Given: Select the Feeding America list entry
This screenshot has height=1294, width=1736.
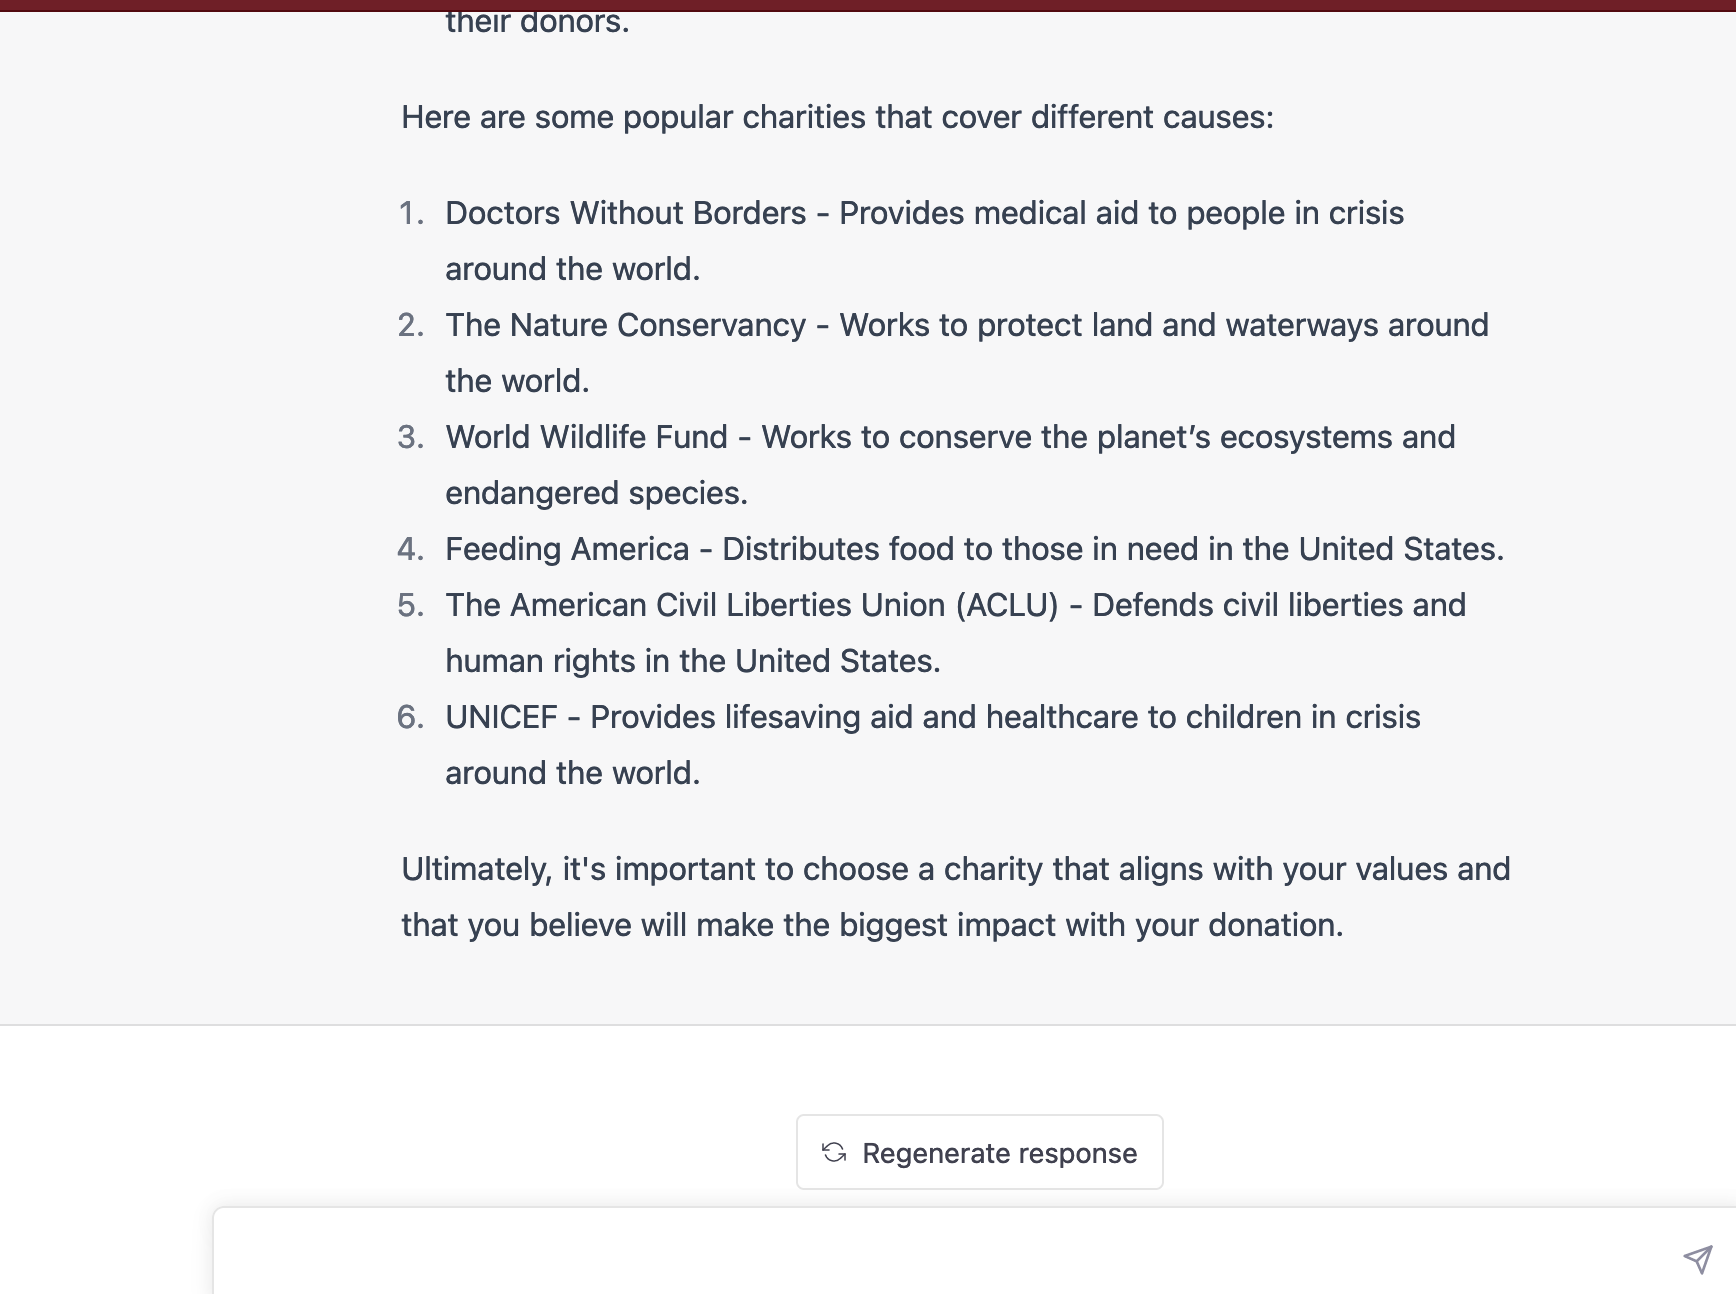Looking at the screenshot, I should [567, 549].
